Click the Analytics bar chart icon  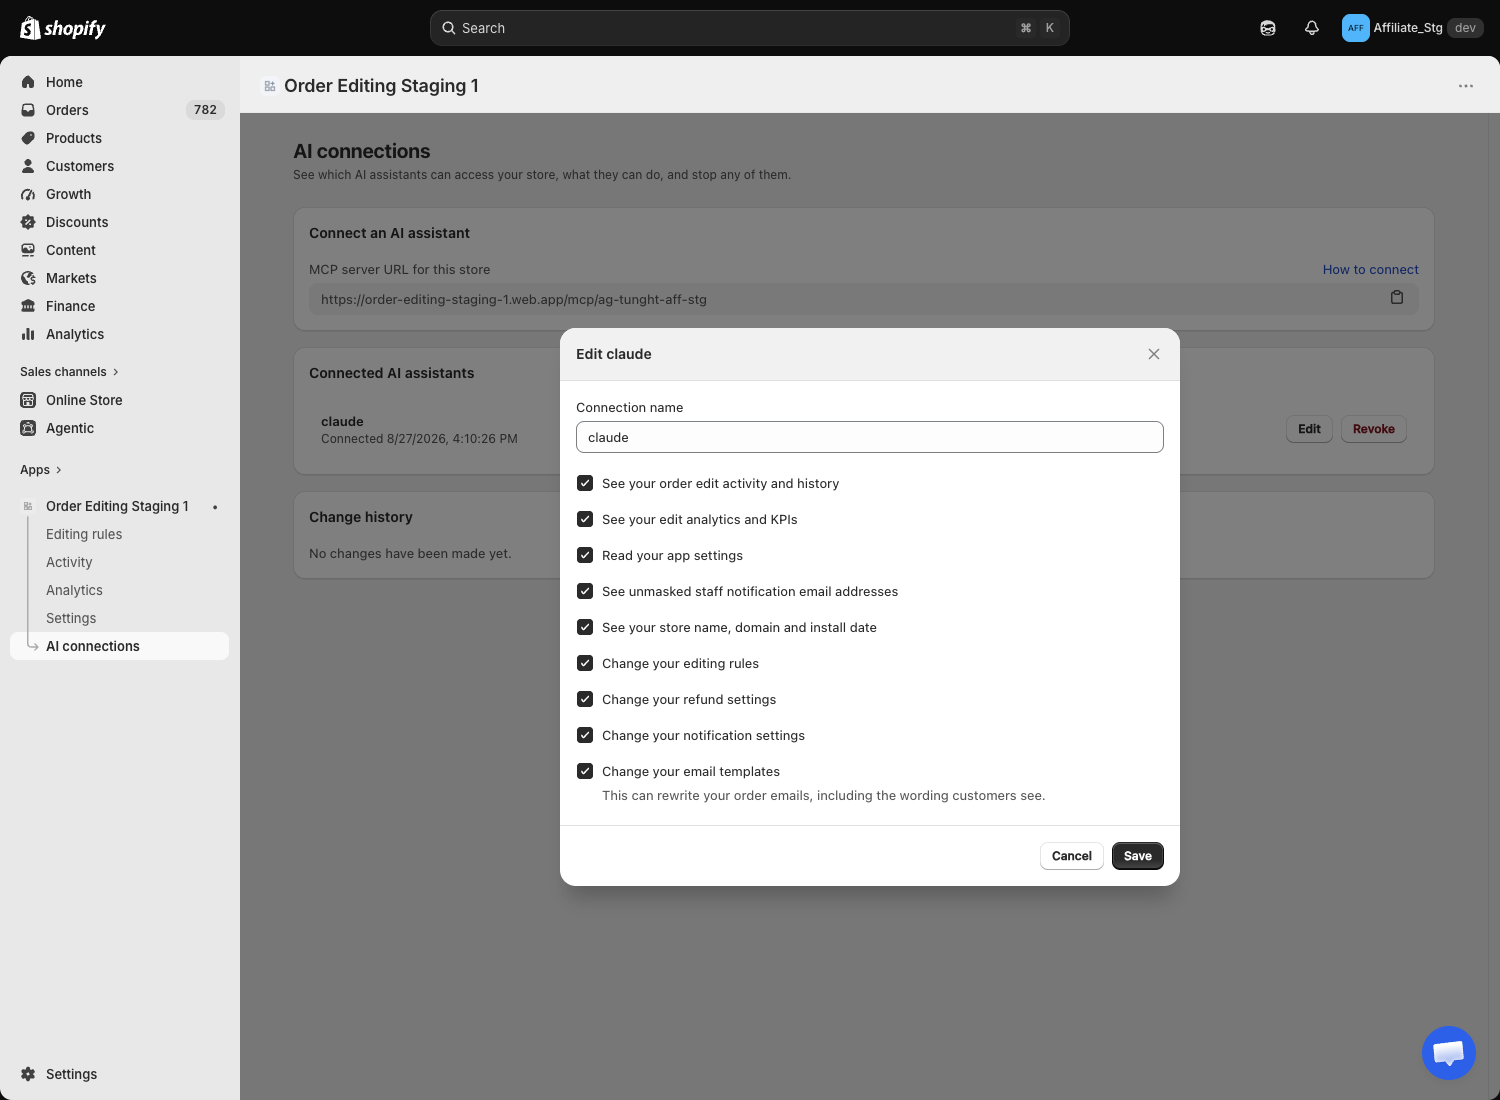tap(28, 334)
